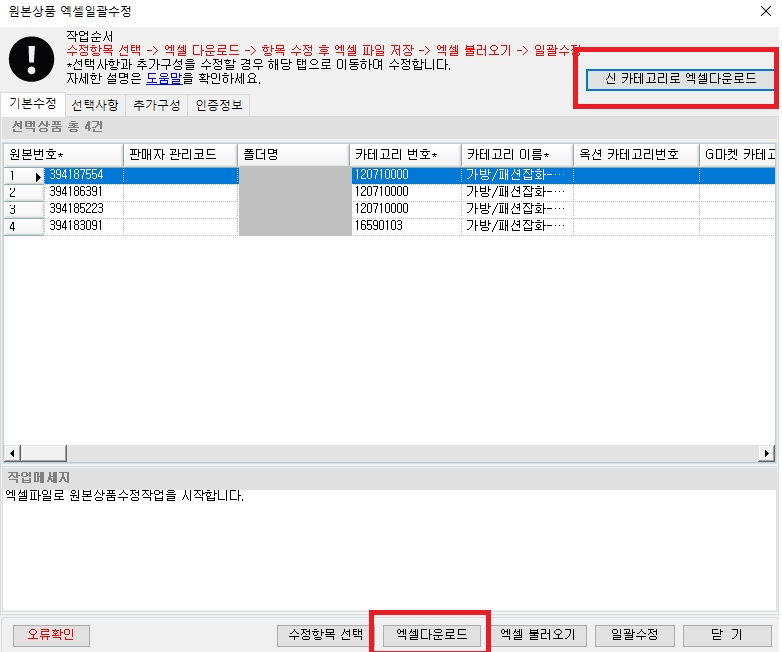Open the 인증정보 tab
782x652 pixels.
219,105
